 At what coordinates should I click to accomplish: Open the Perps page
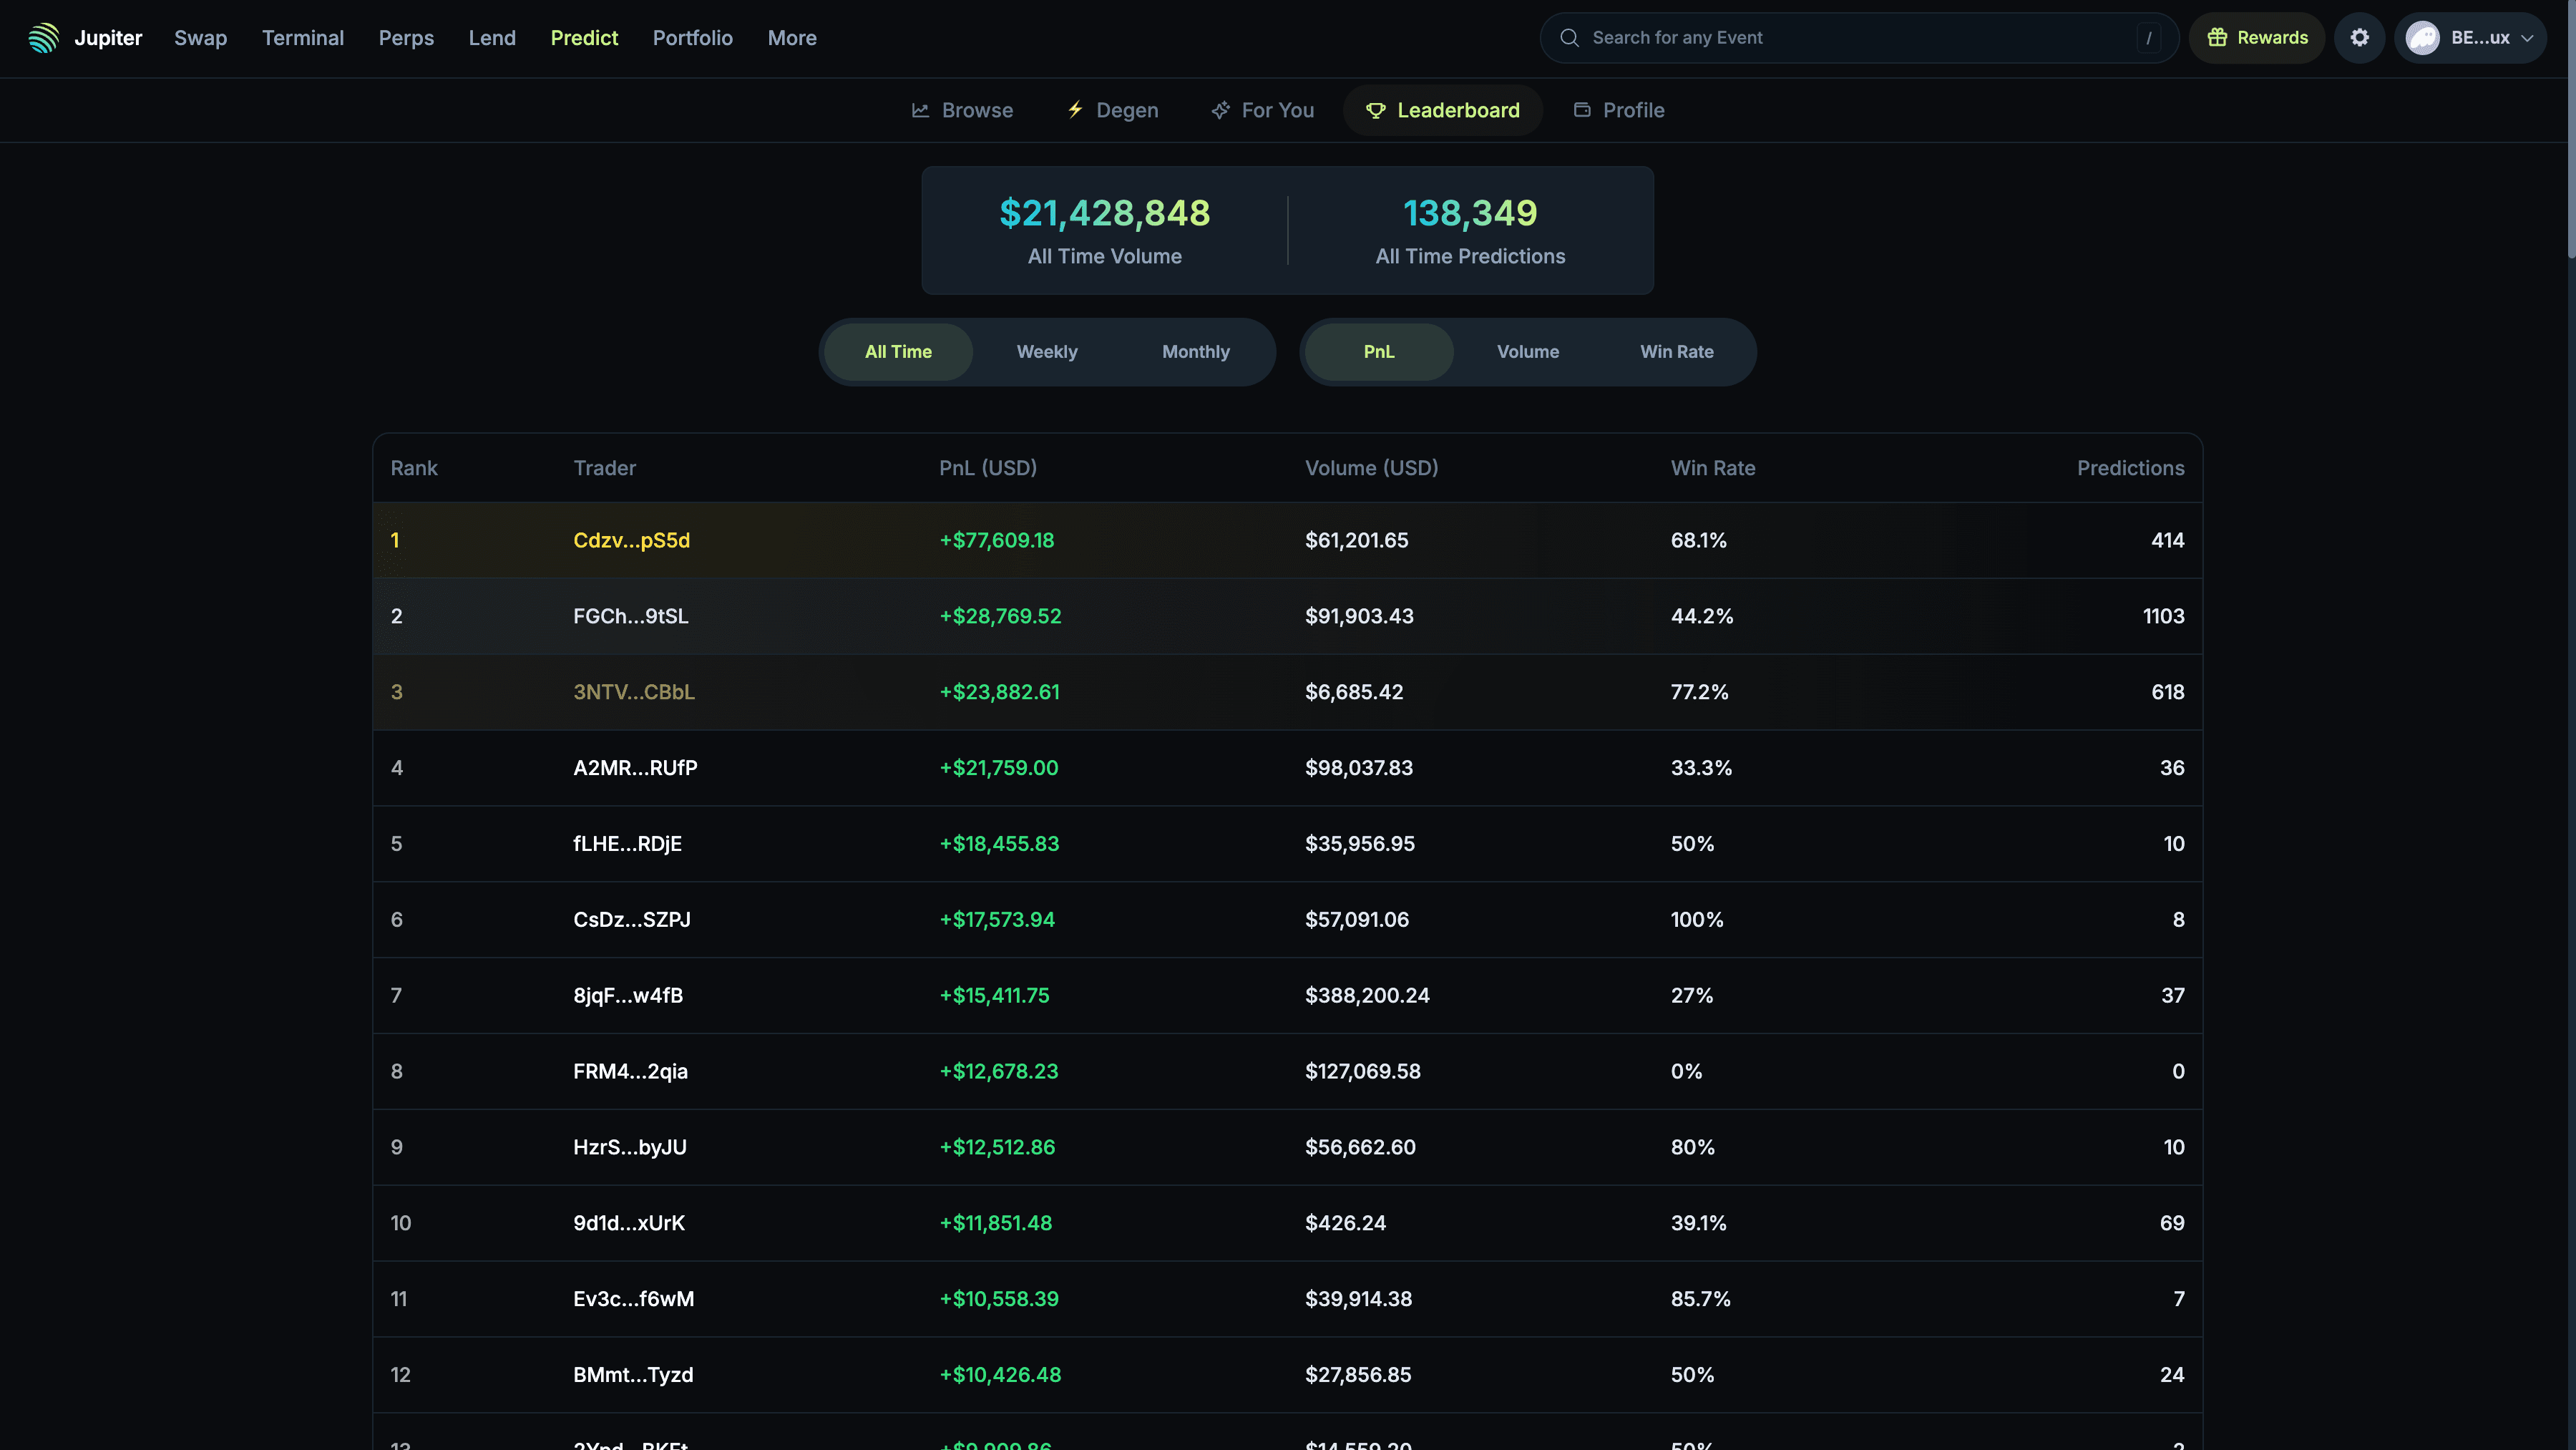[x=406, y=38]
